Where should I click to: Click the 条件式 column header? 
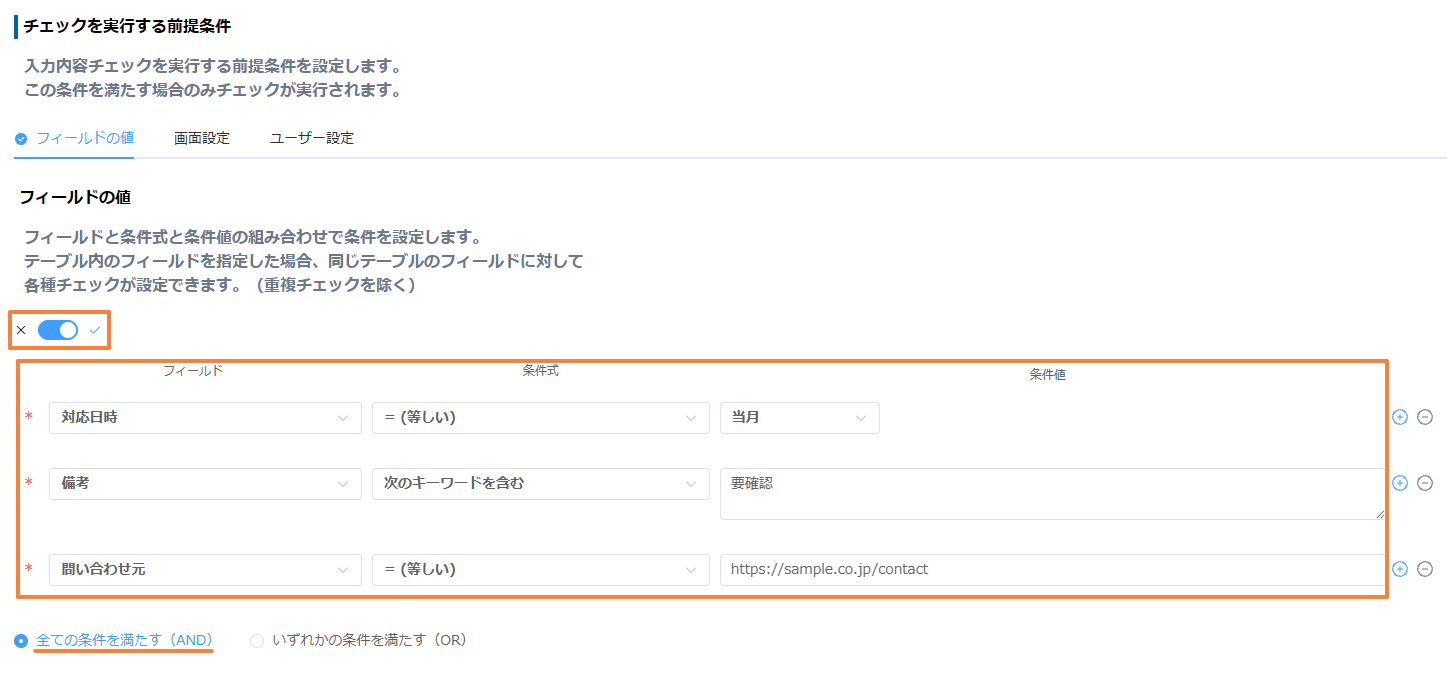tap(541, 370)
